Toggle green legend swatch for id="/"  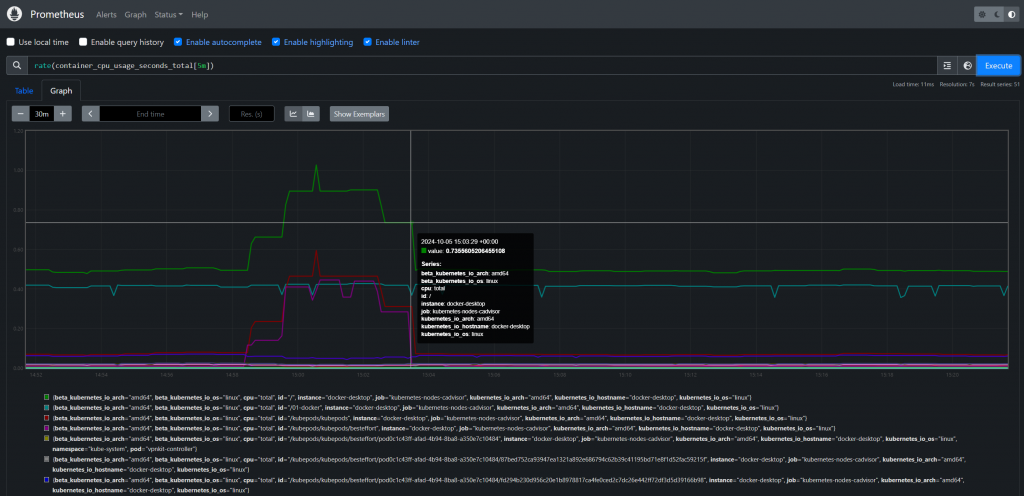[x=46, y=397]
